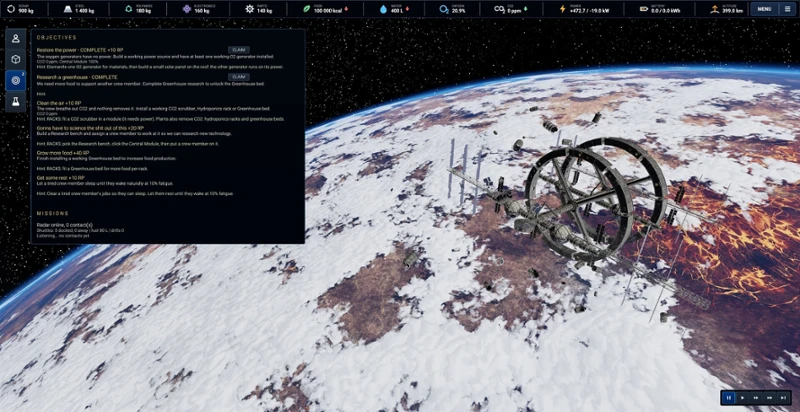
Task: Open the cube-shaped modules panel icon
Action: pos(16,60)
